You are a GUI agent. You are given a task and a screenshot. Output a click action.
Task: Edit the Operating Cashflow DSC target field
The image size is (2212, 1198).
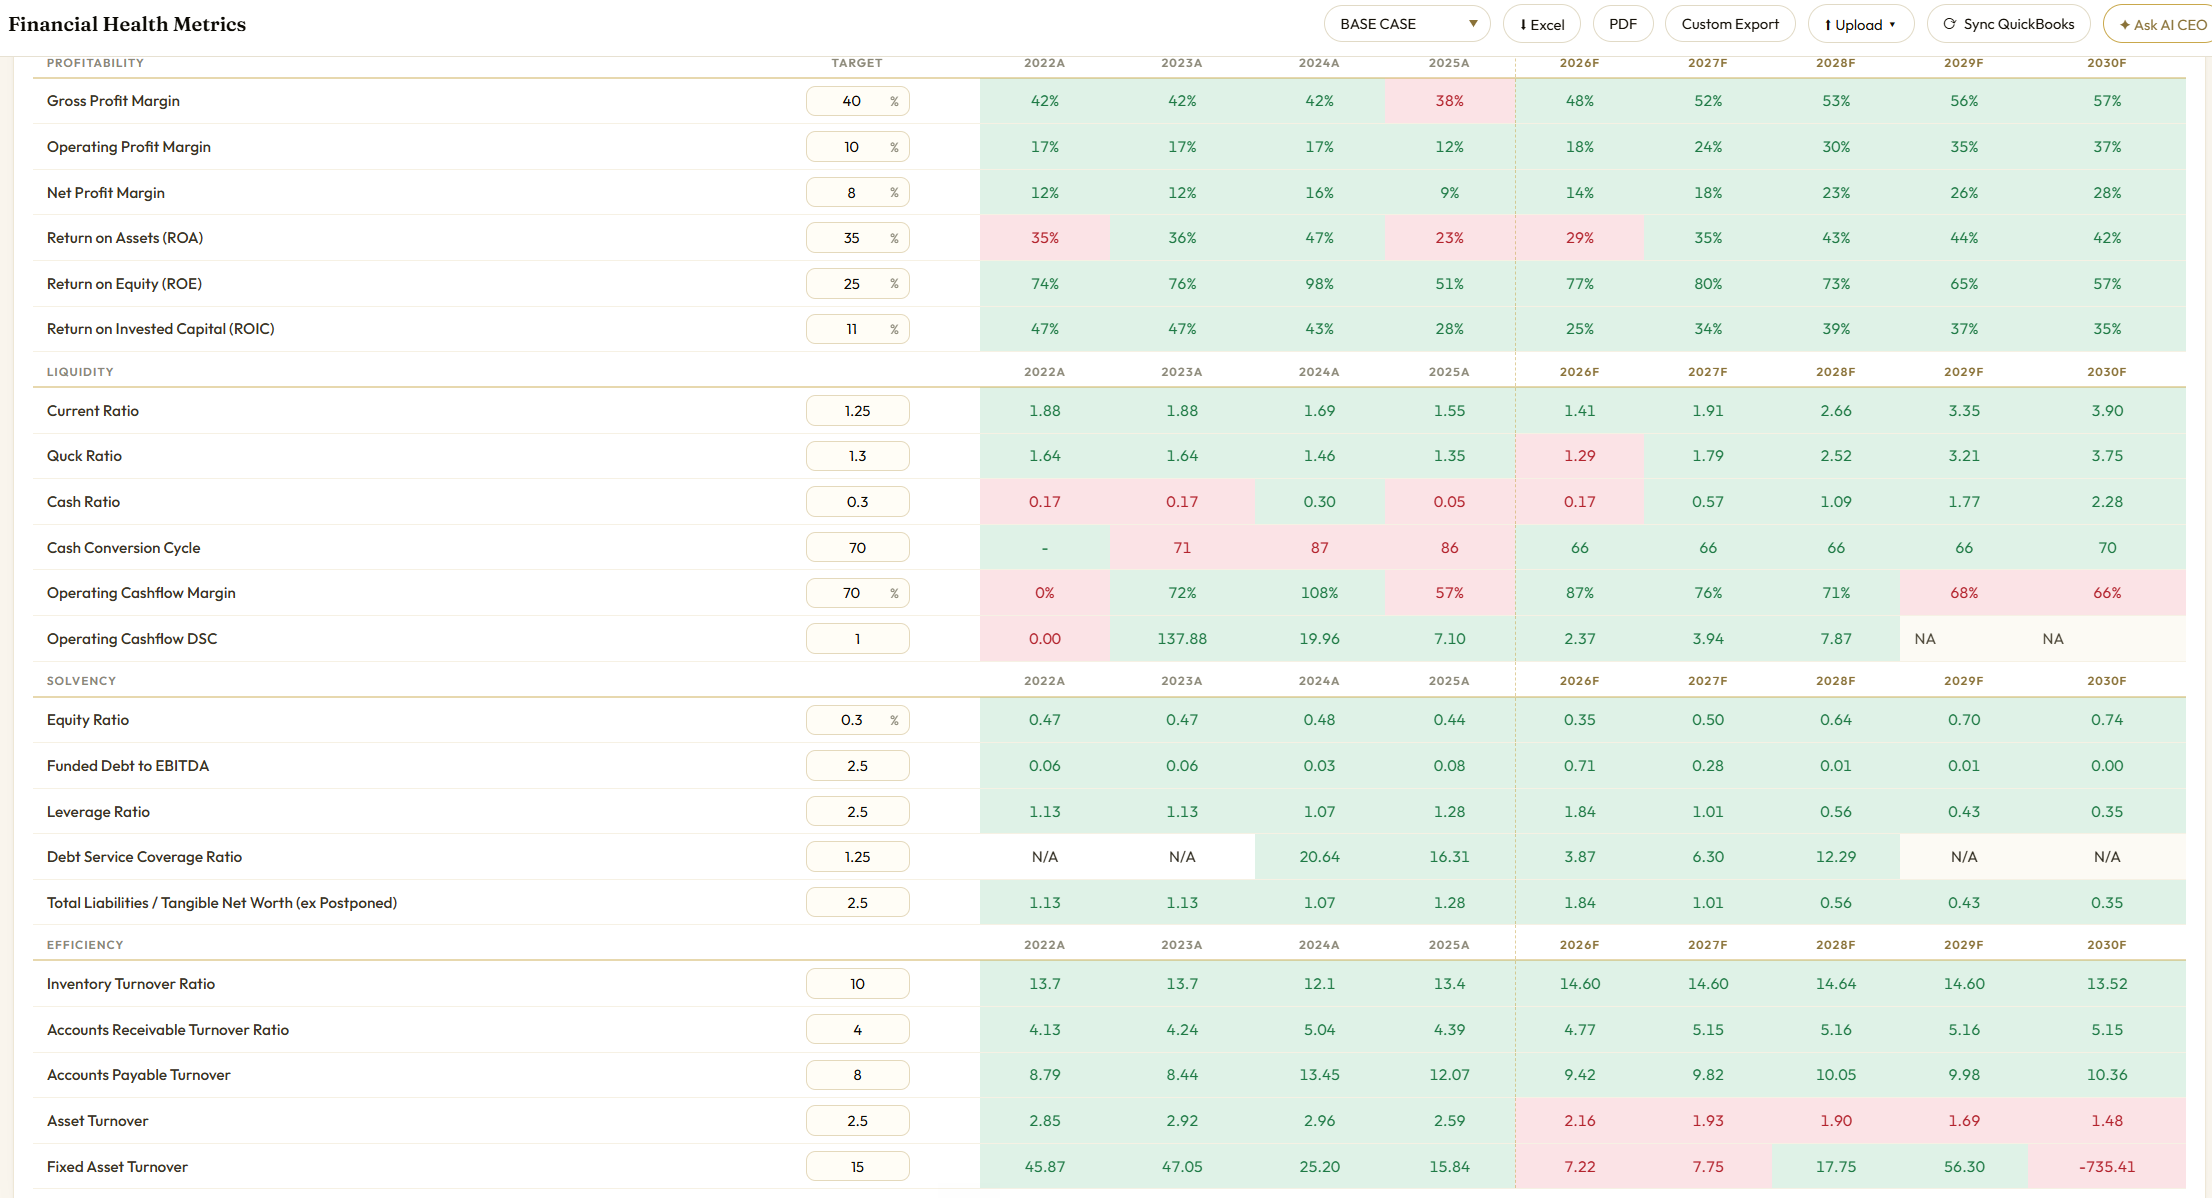click(857, 639)
